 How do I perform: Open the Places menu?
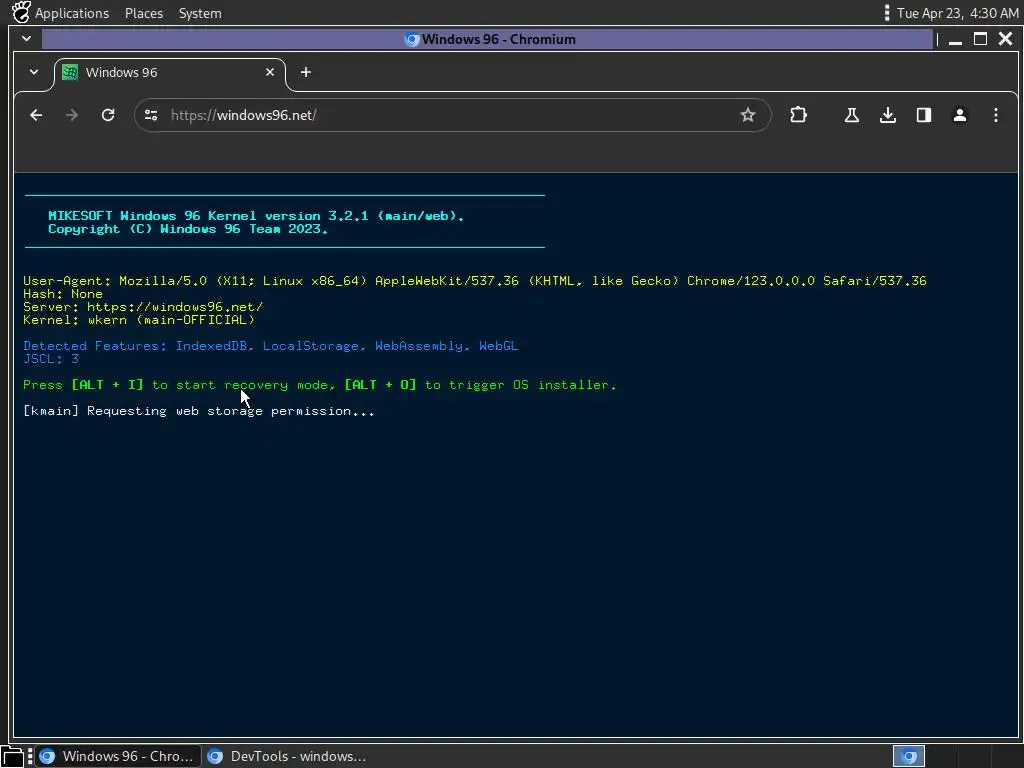(144, 13)
